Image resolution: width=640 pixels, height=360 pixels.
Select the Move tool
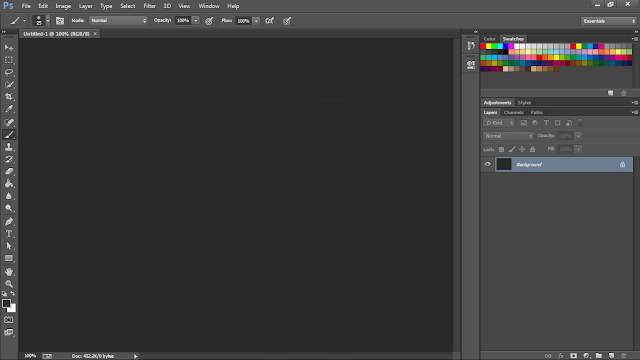9,48
